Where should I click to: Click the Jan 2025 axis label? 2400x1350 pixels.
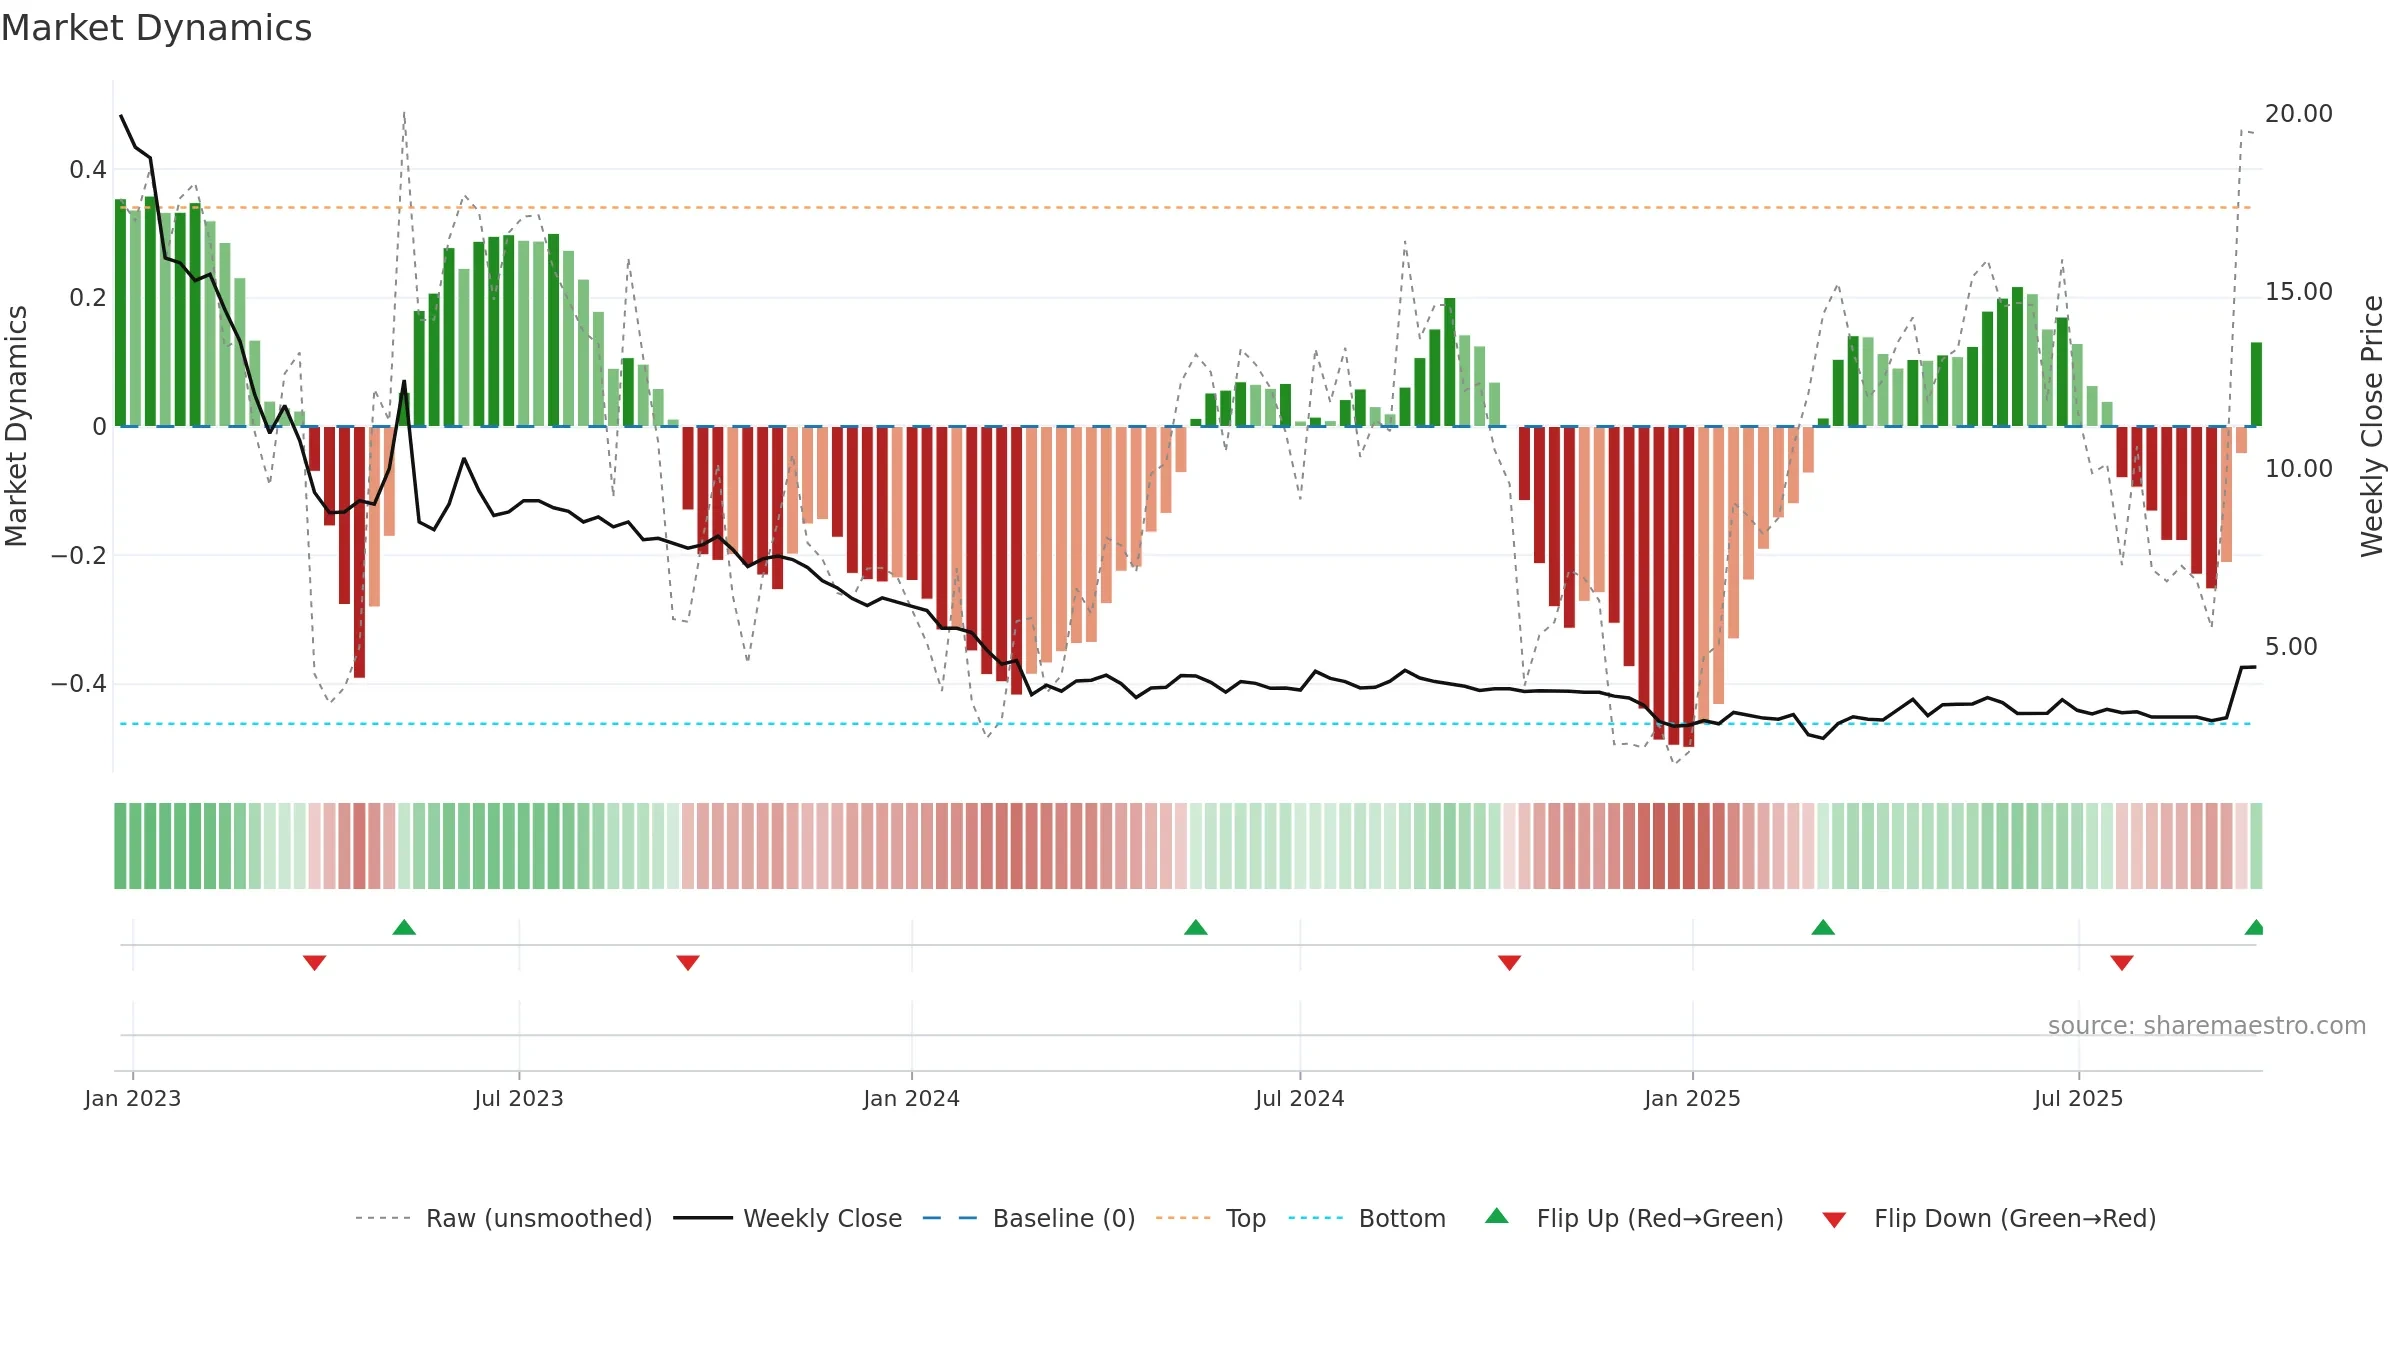(x=1693, y=1098)
